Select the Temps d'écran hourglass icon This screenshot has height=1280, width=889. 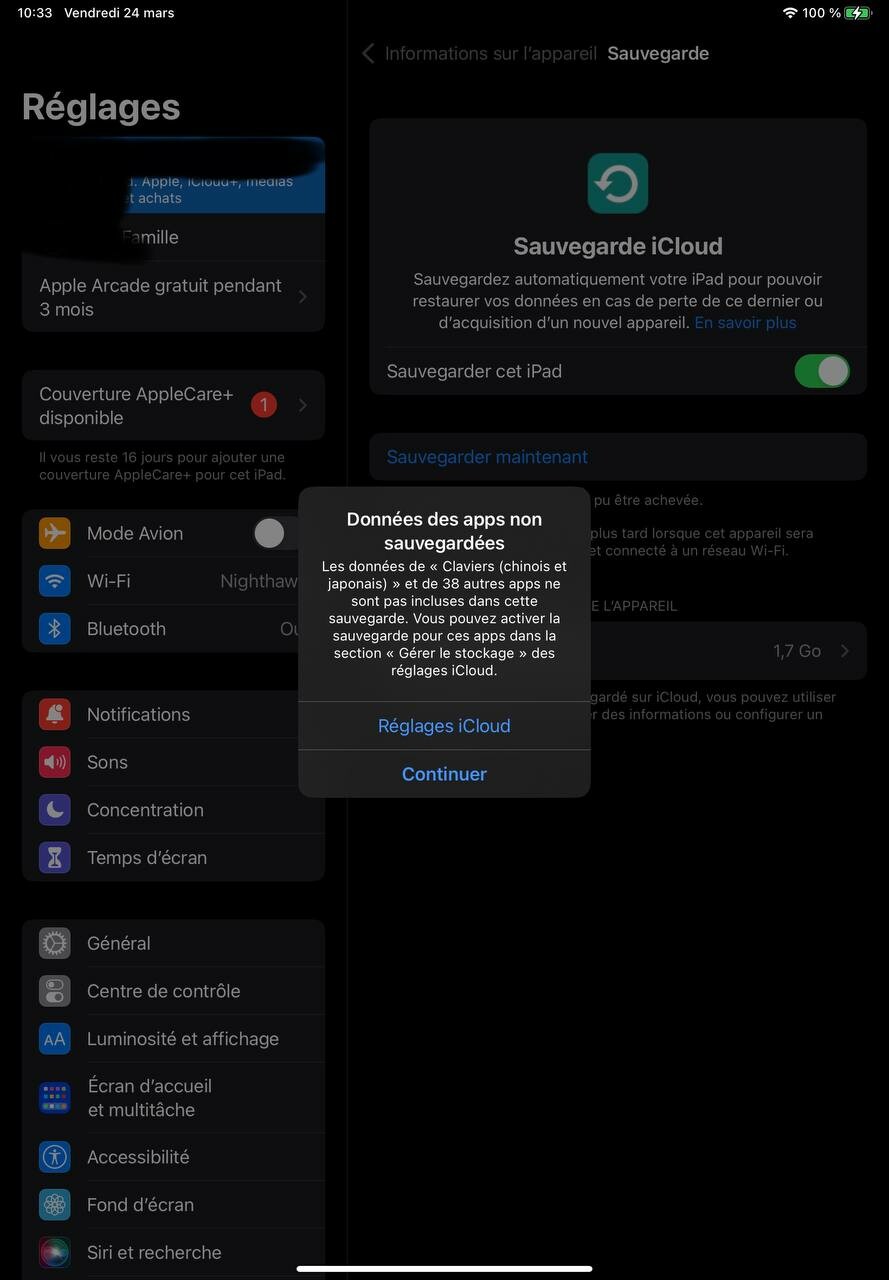[x=55, y=858]
